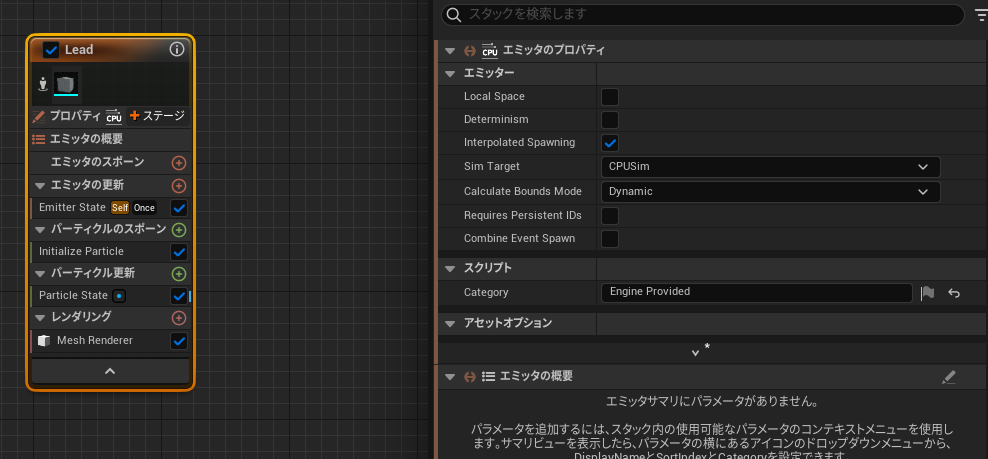Click the プロパティ pencil icon in Lead emitter
Screen dimensions: 988x459
pyautogui.click(x=39, y=116)
